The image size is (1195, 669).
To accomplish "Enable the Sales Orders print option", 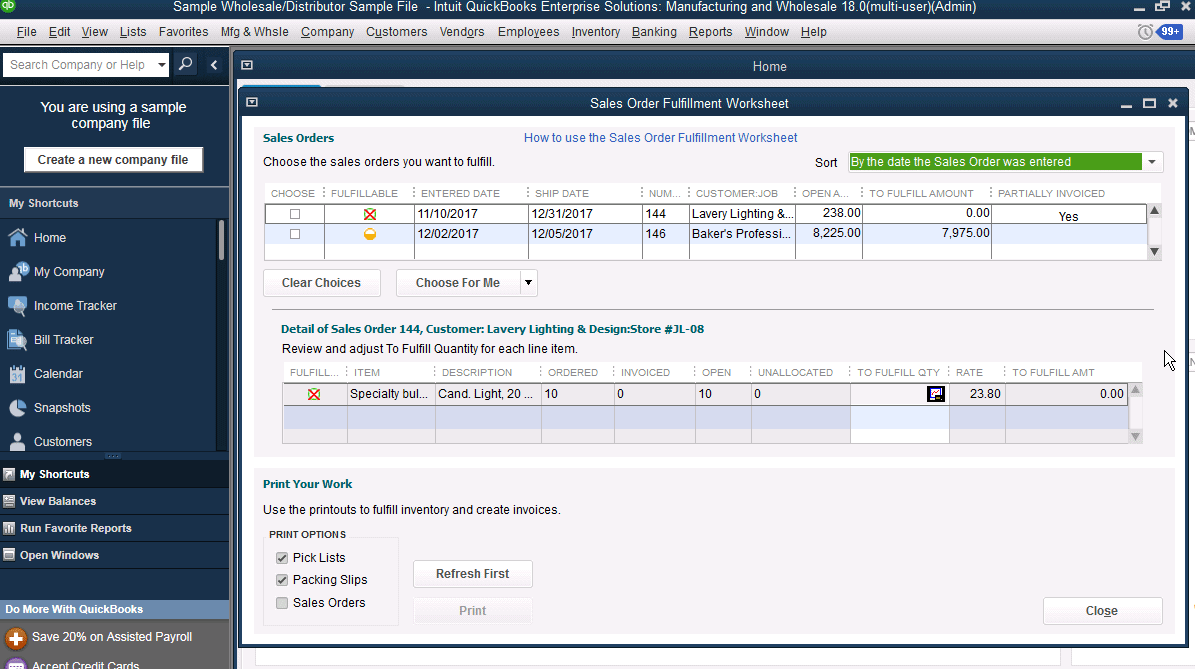I will [282, 603].
